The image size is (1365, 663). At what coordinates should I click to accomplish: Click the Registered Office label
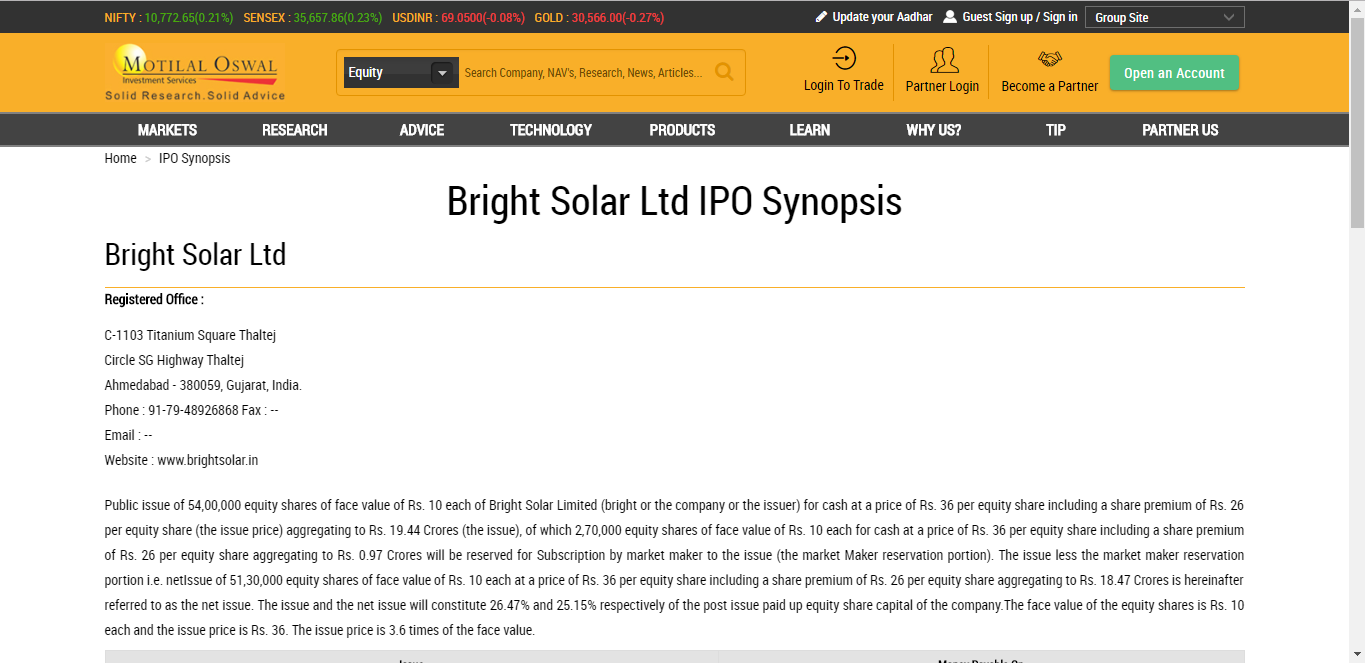154,299
